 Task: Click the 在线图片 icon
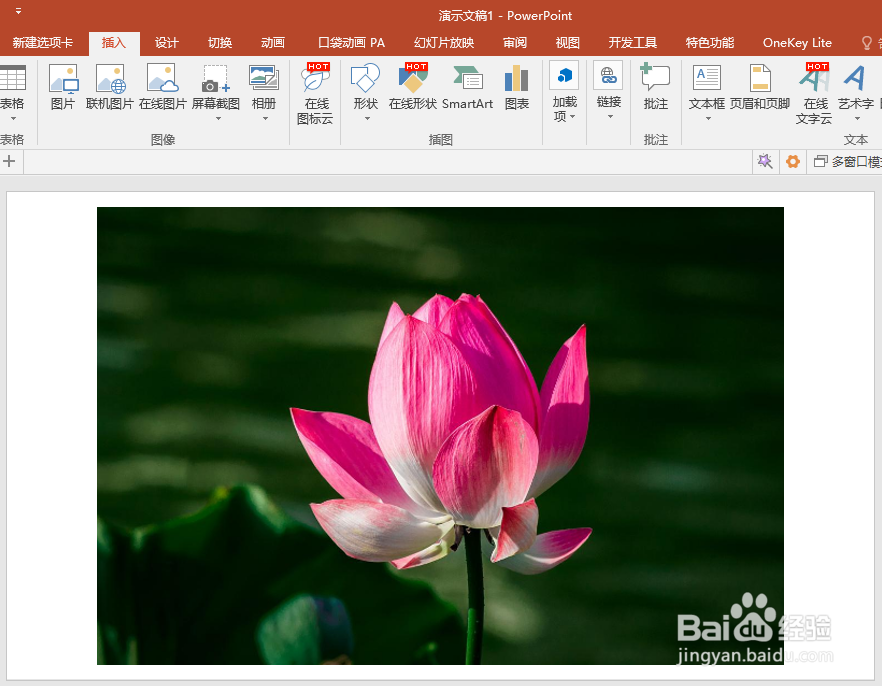162,78
